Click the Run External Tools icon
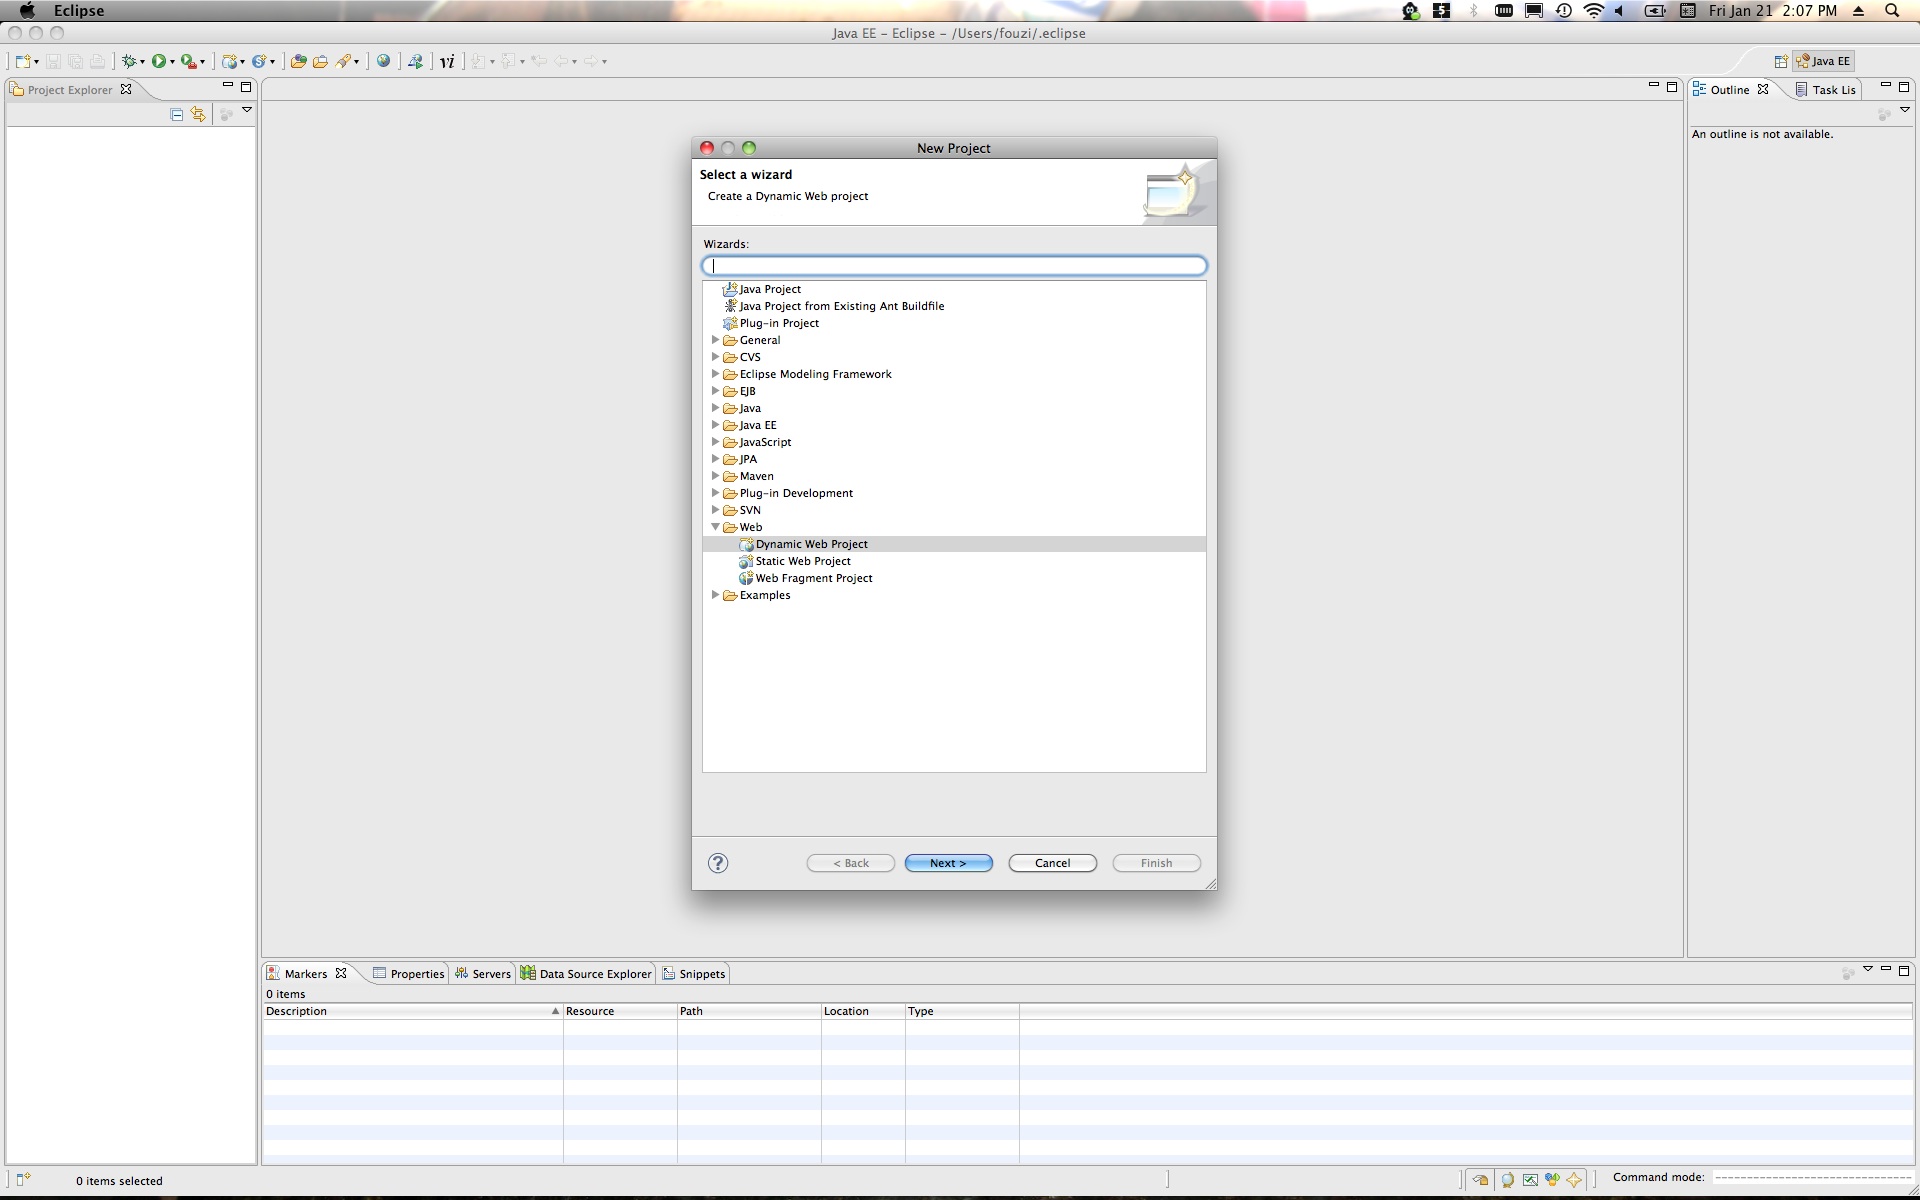 tap(187, 61)
